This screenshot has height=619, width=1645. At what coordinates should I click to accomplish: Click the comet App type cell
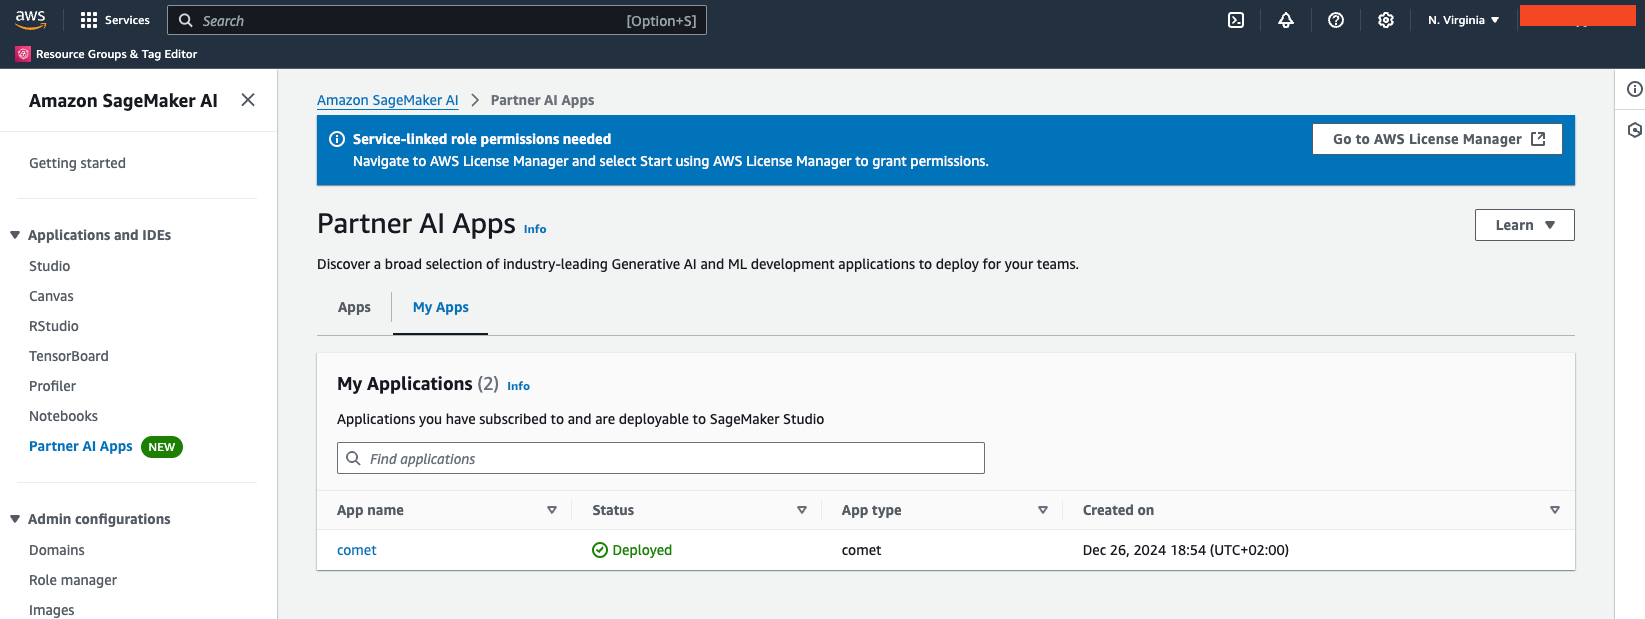pyautogui.click(x=861, y=550)
